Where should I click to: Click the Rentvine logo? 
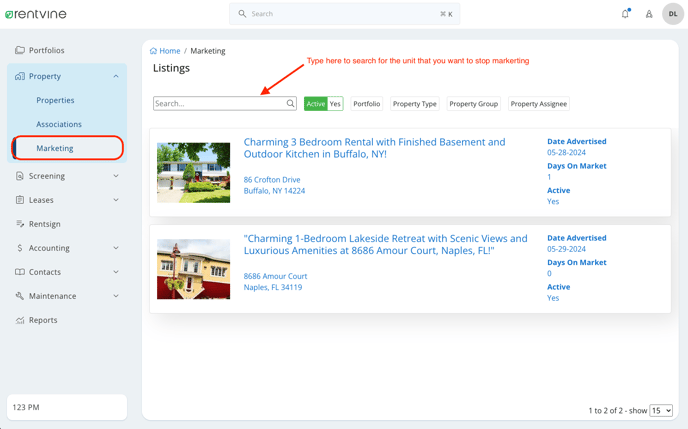[x=36, y=14]
